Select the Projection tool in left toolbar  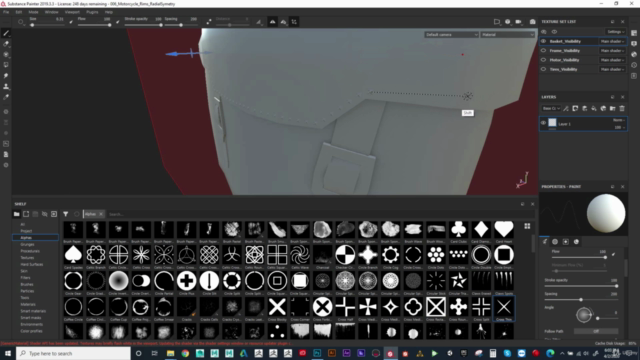coord(6,55)
